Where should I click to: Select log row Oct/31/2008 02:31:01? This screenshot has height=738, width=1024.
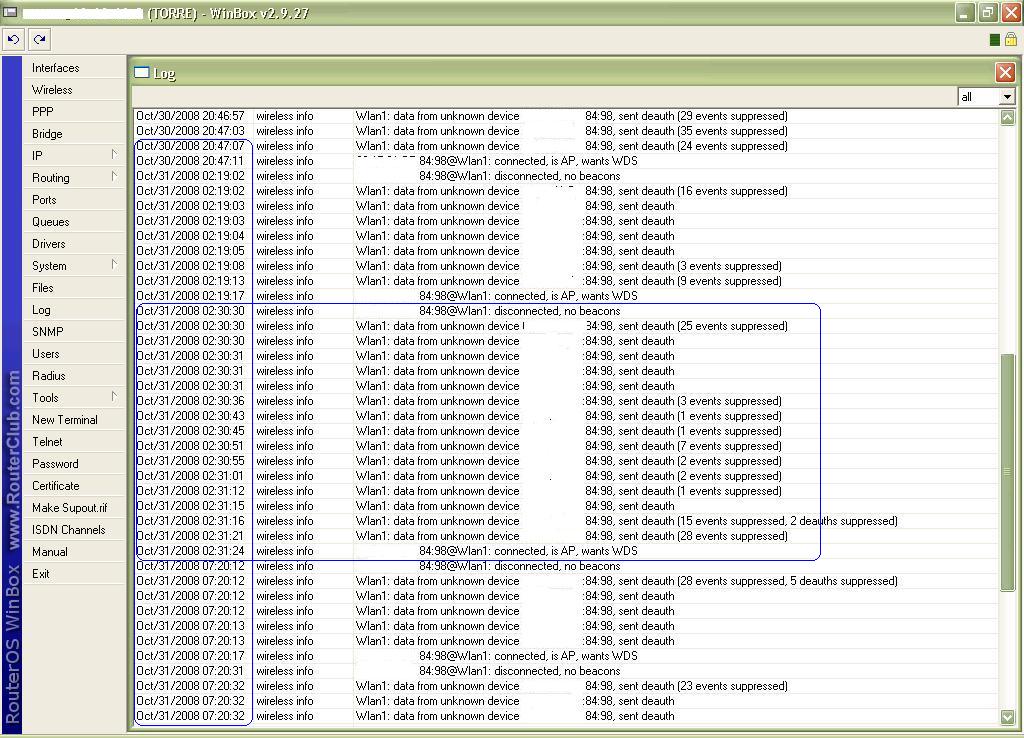pos(566,477)
